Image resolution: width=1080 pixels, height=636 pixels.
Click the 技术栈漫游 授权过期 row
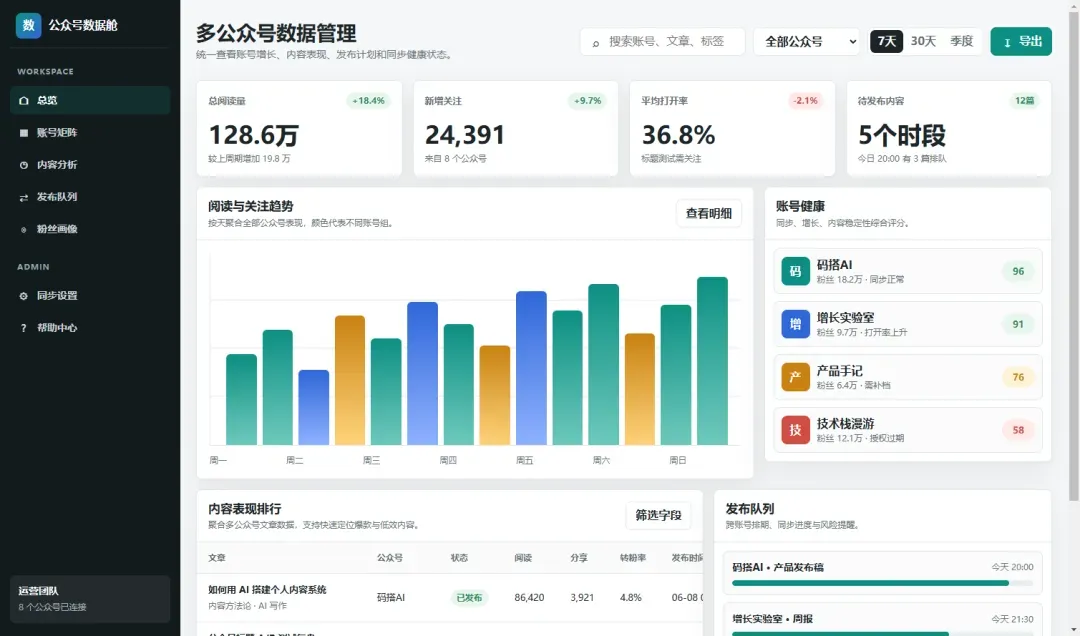908,430
